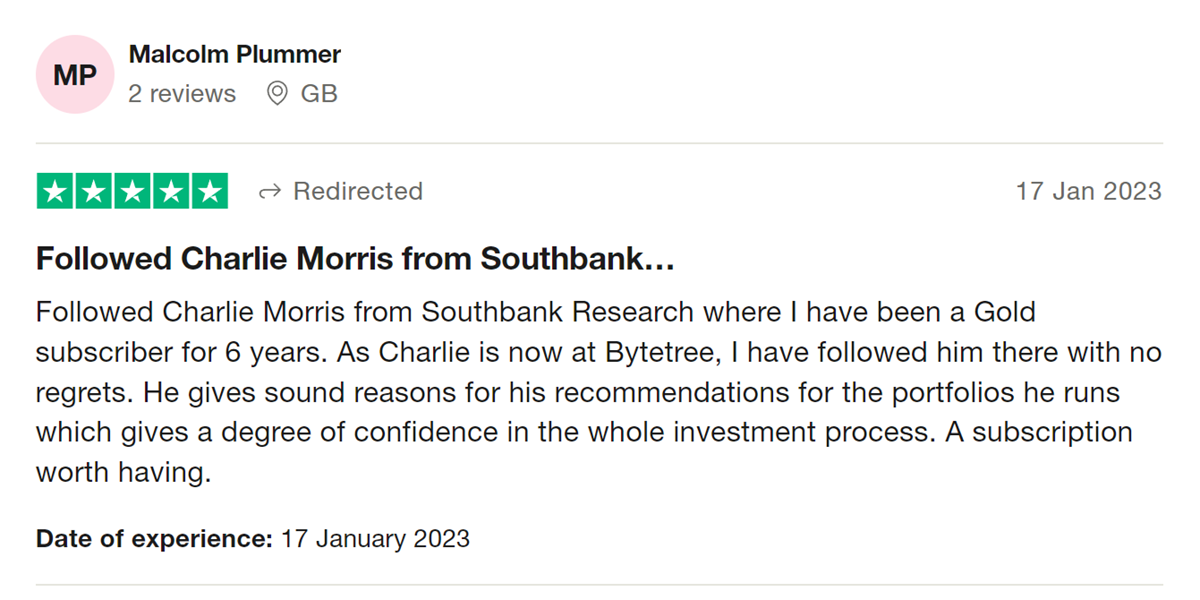Image resolution: width=1200 pixels, height=600 pixels.
Task: Click the fifth green rating star
Action: (x=208, y=191)
